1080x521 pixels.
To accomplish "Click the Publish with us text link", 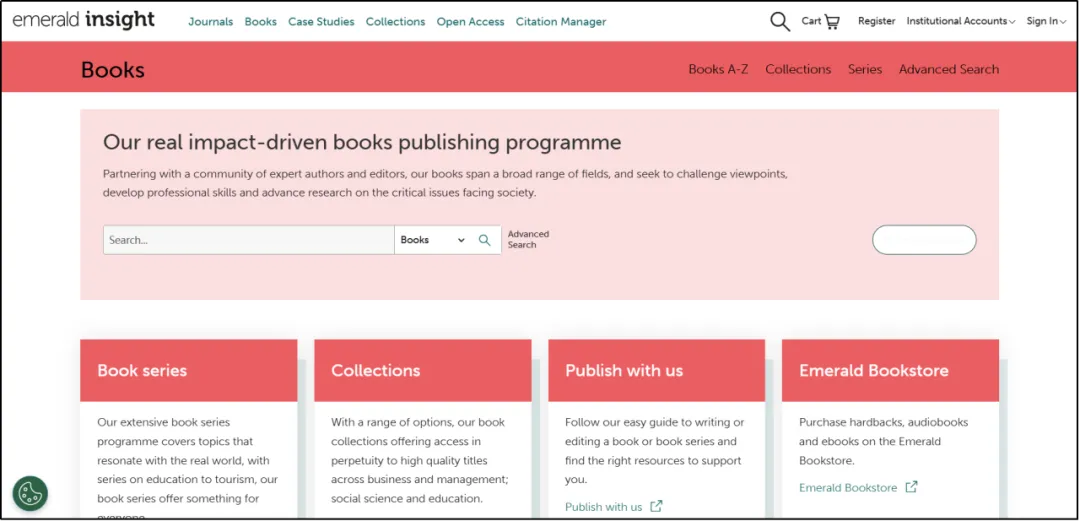I will point(603,507).
